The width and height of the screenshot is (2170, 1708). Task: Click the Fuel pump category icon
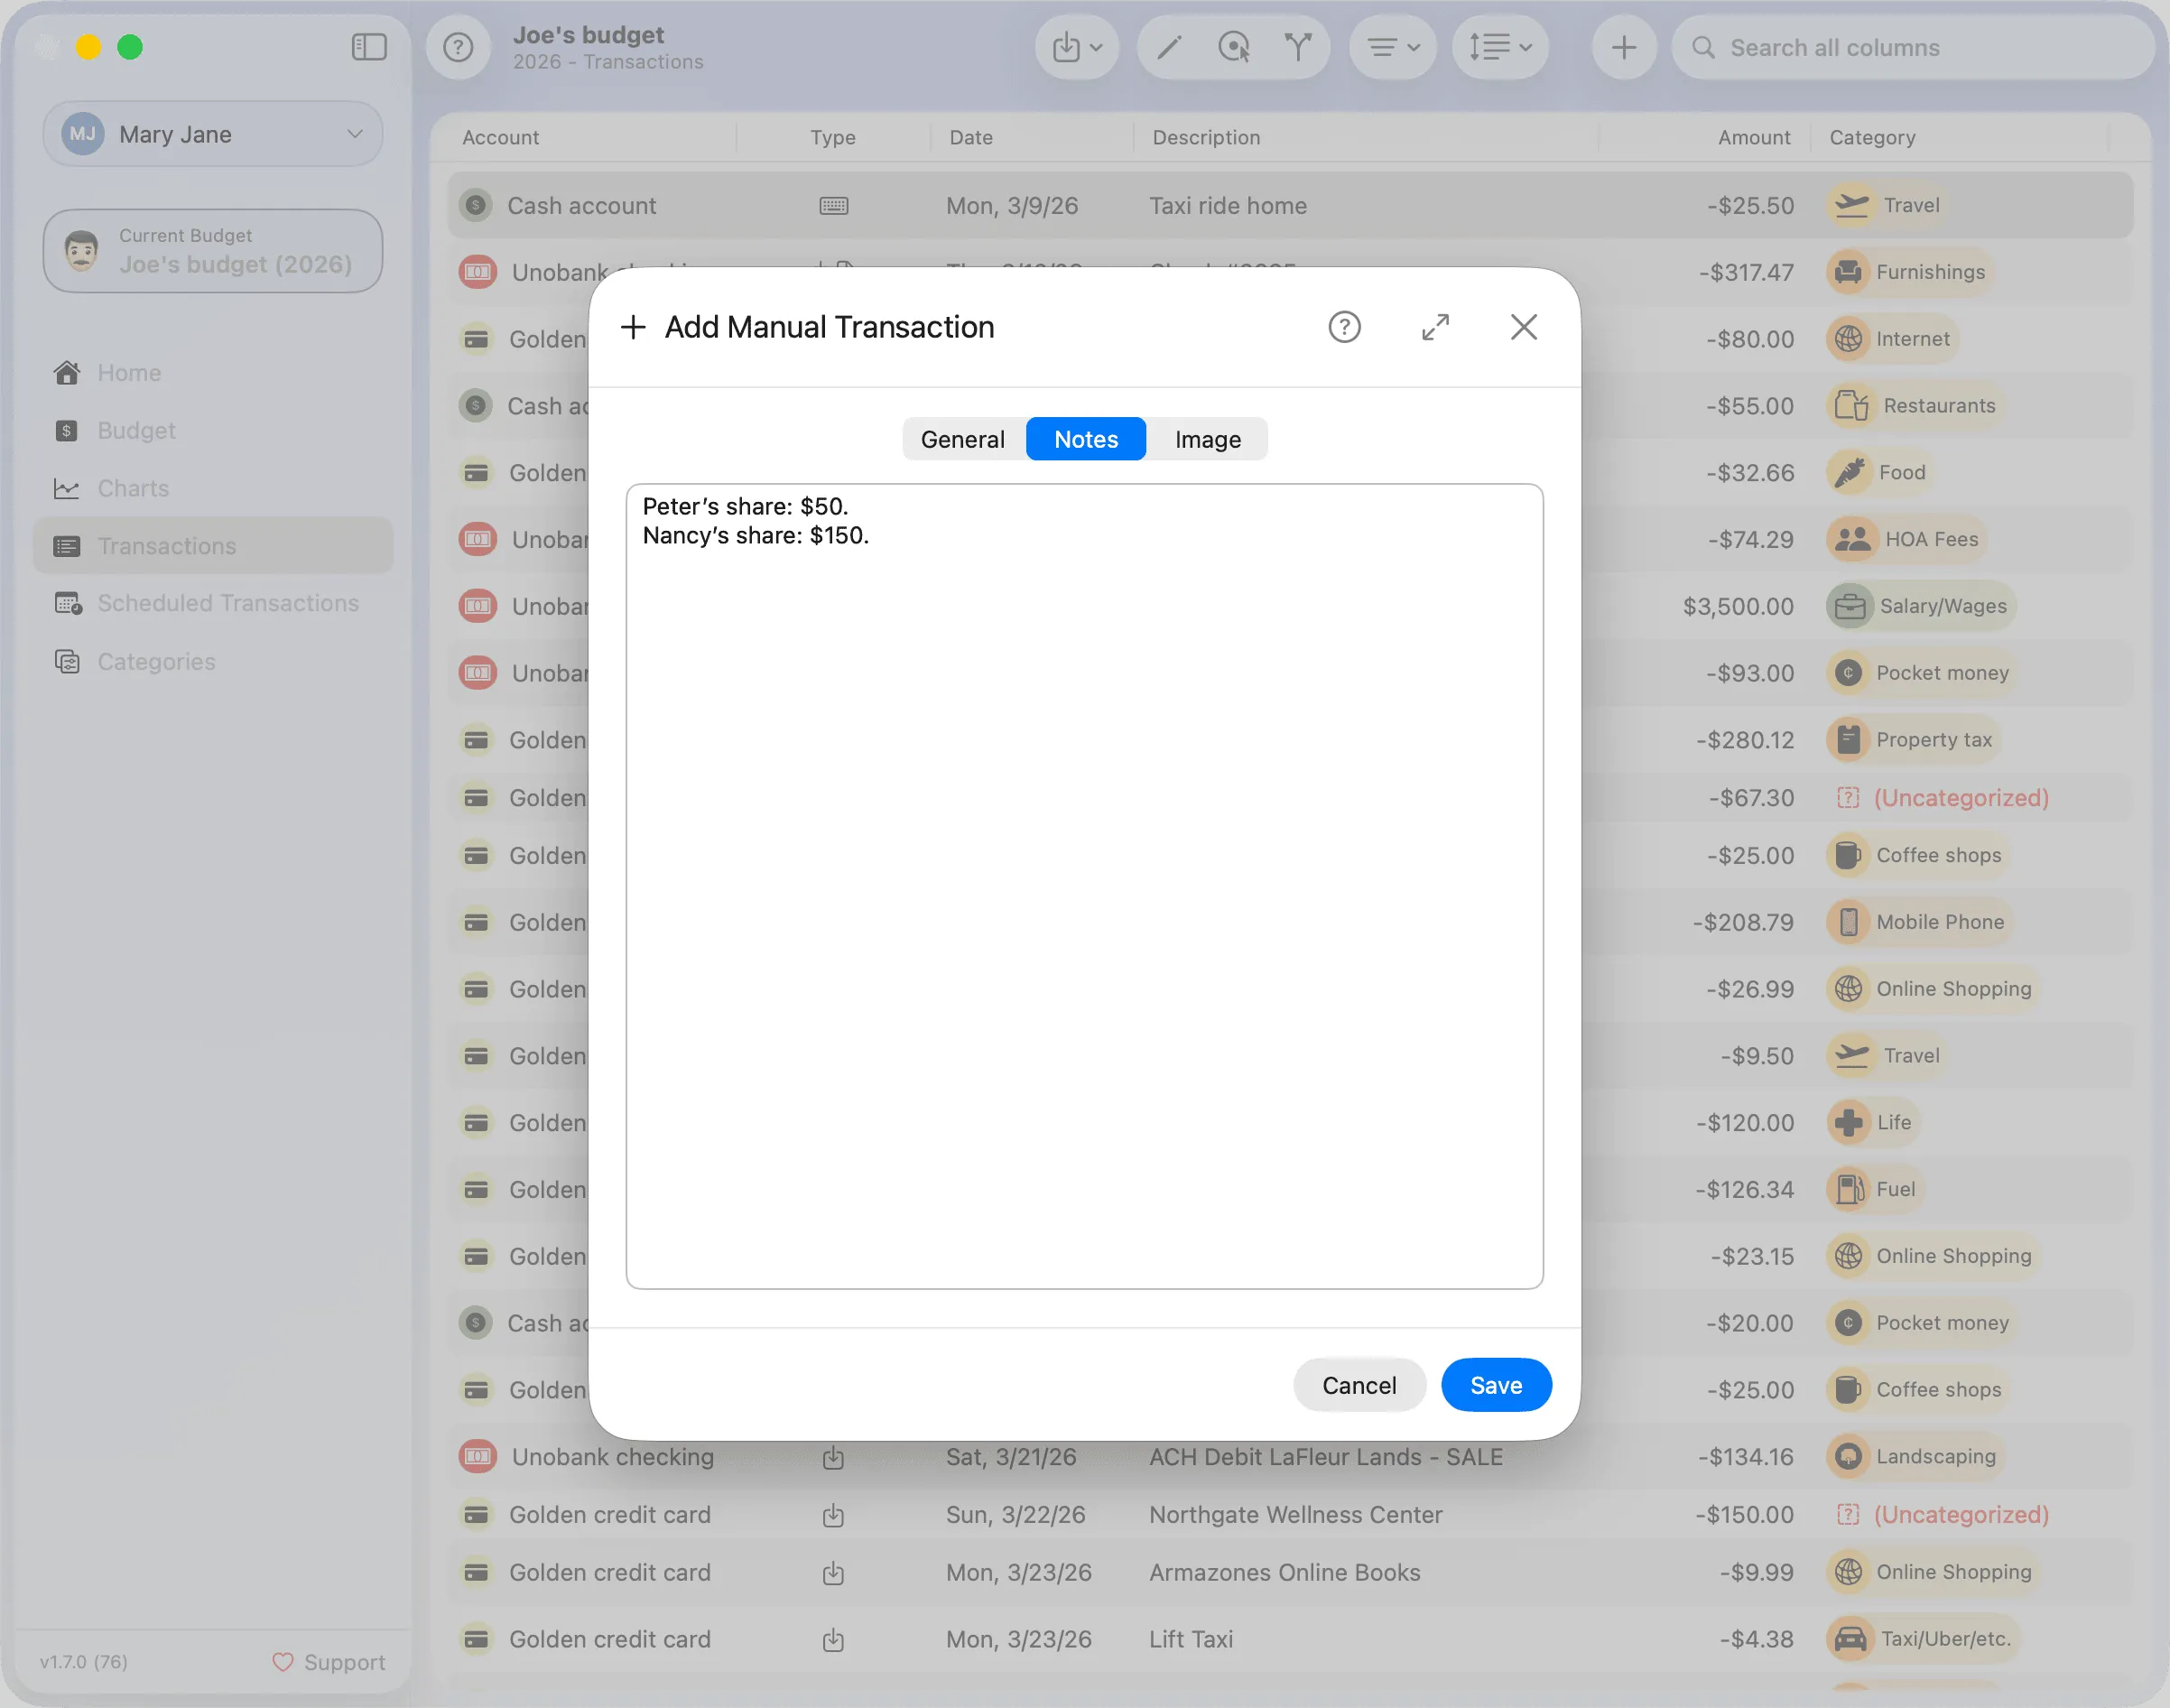coord(1850,1189)
